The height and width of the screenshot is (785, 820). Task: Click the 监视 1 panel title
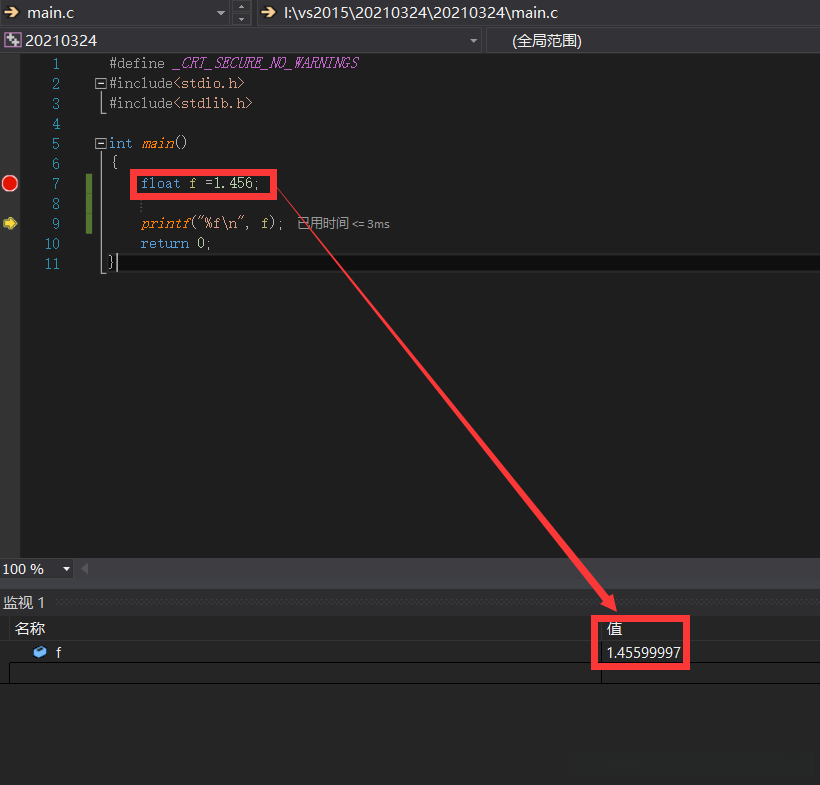(x=24, y=602)
